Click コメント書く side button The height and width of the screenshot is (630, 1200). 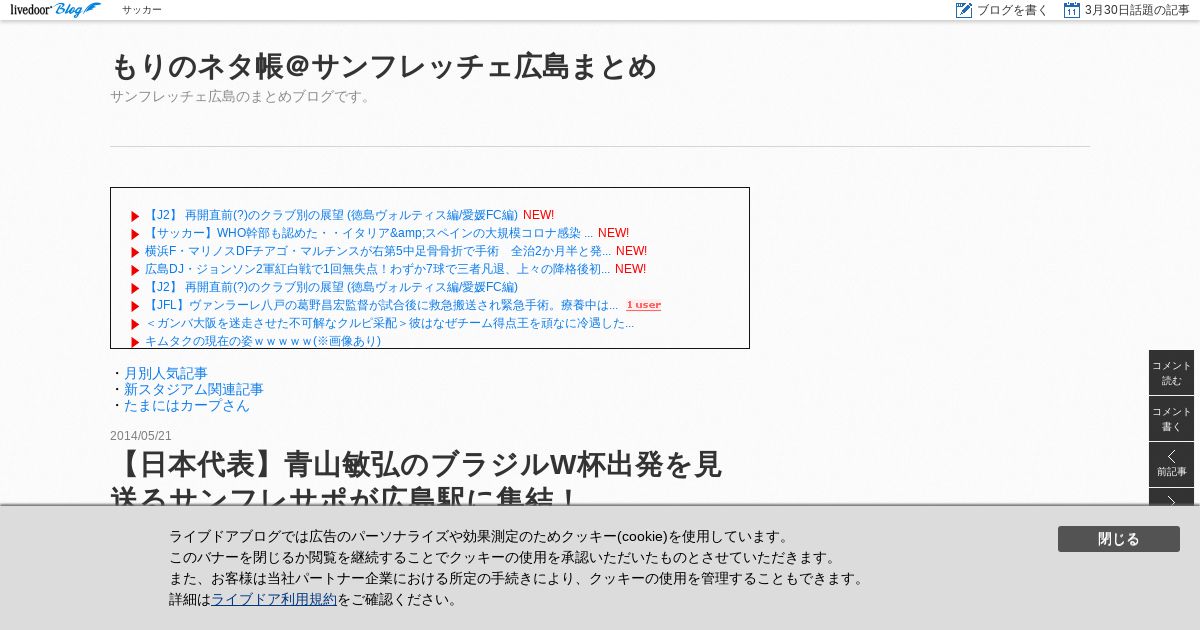pyautogui.click(x=1171, y=418)
